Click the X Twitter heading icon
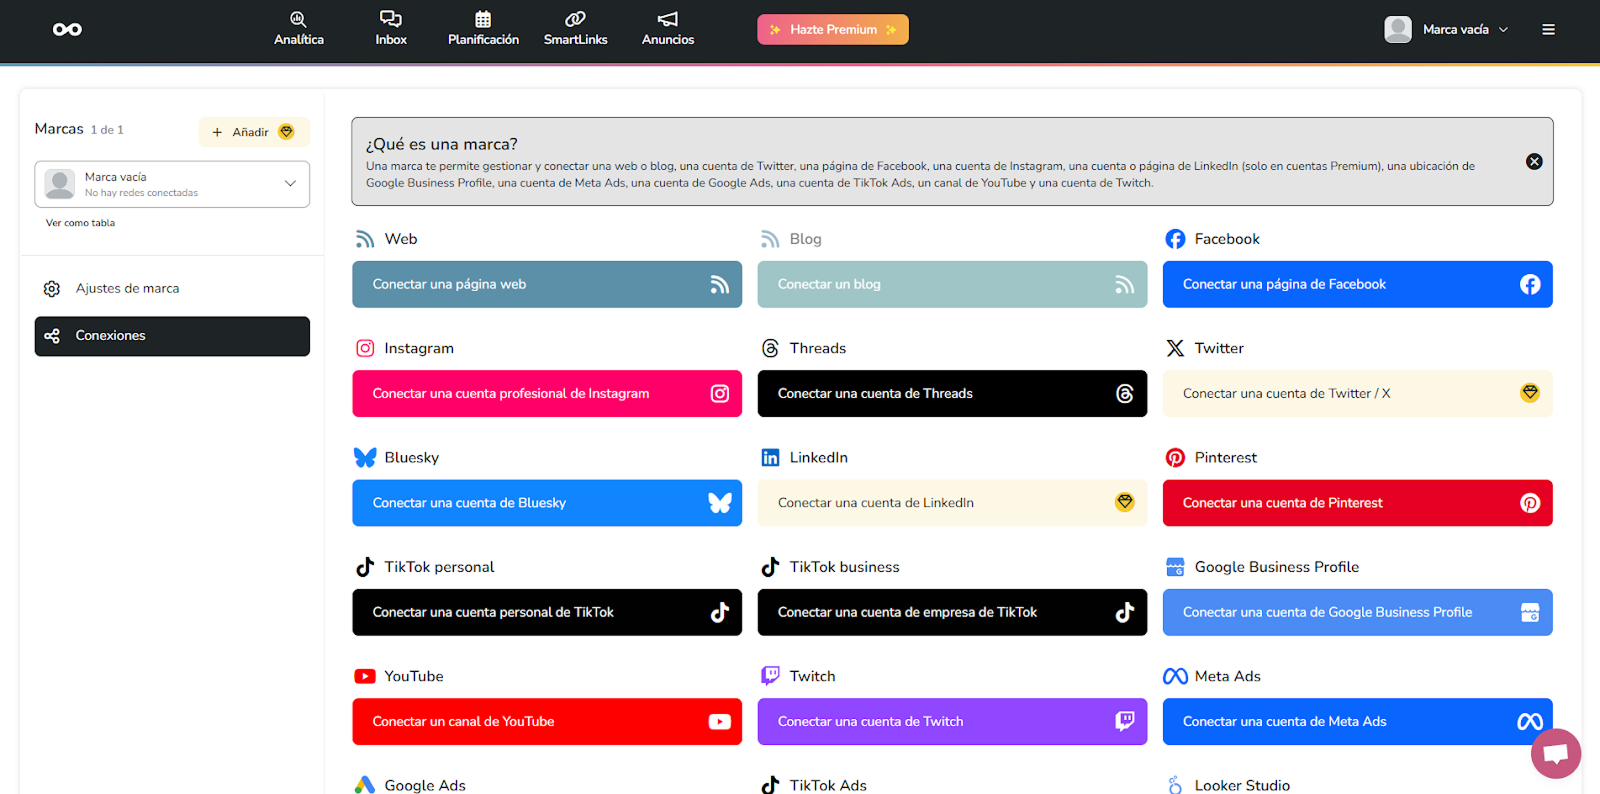The height and width of the screenshot is (794, 1600). point(1175,348)
